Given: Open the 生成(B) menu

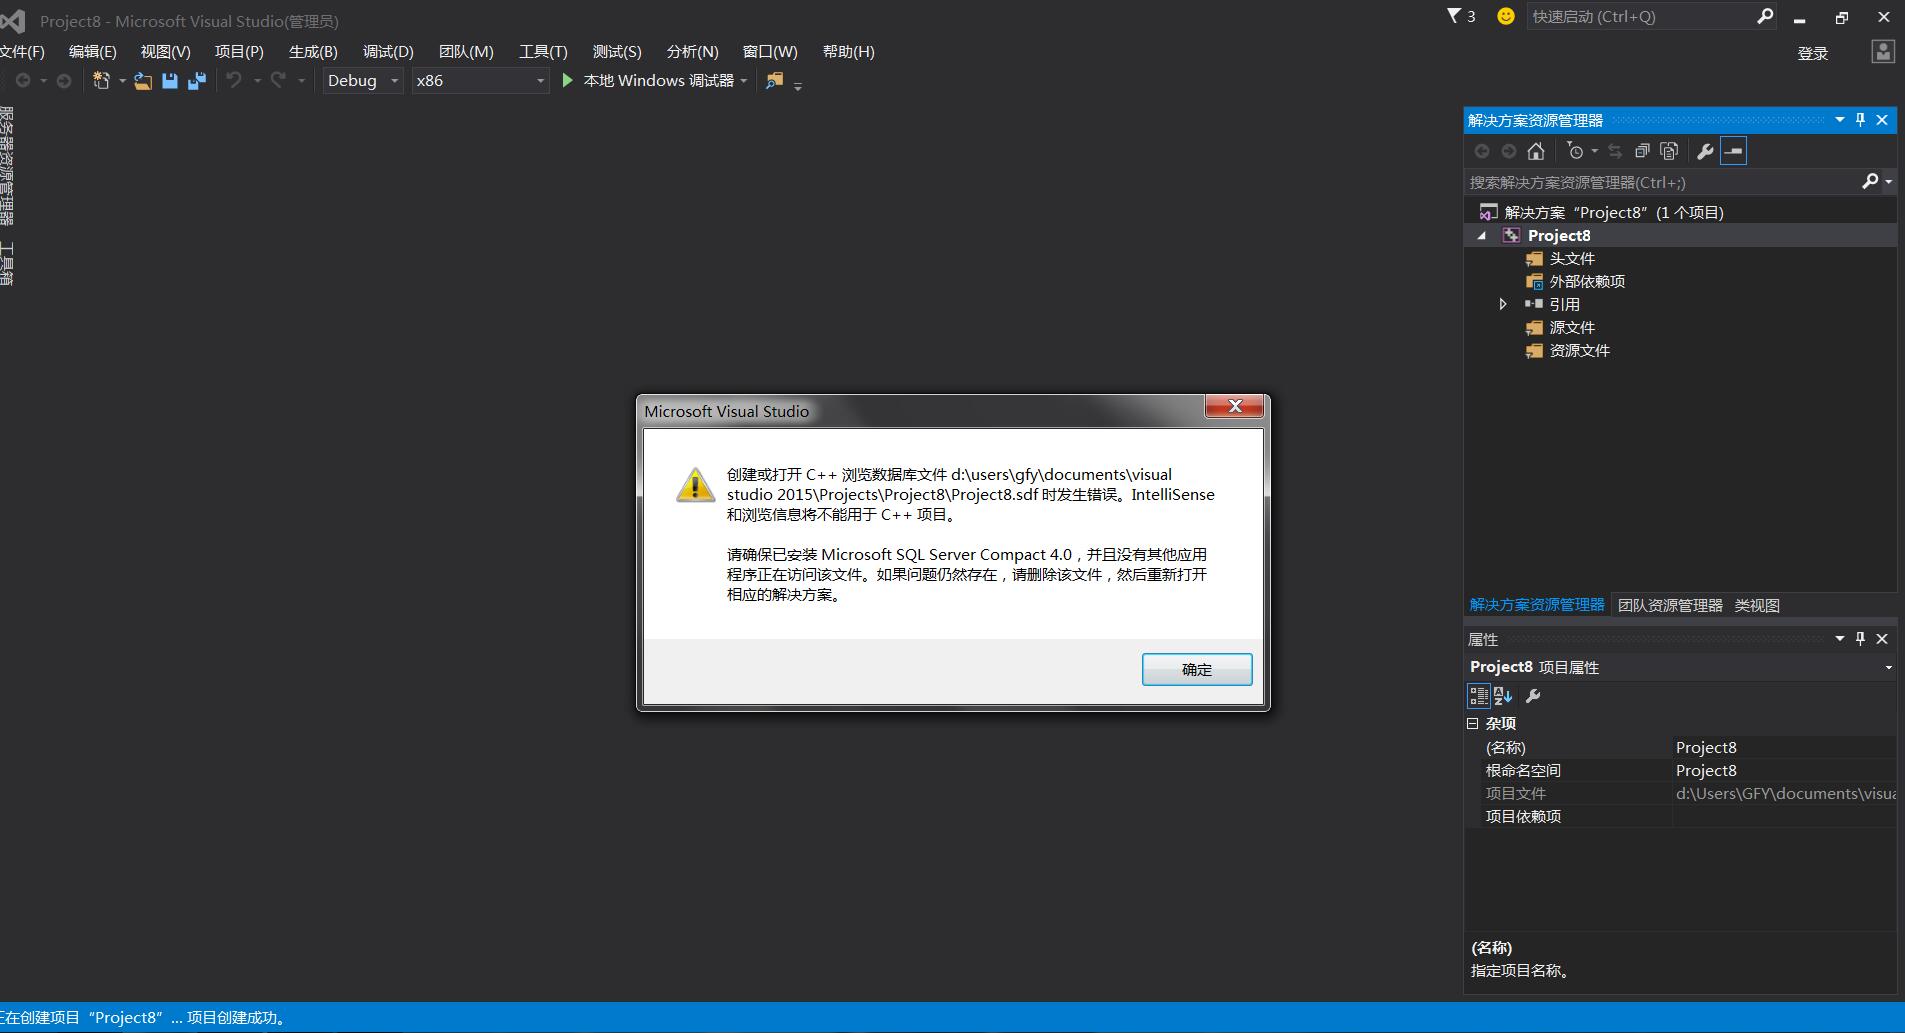Looking at the screenshot, I should 313,52.
